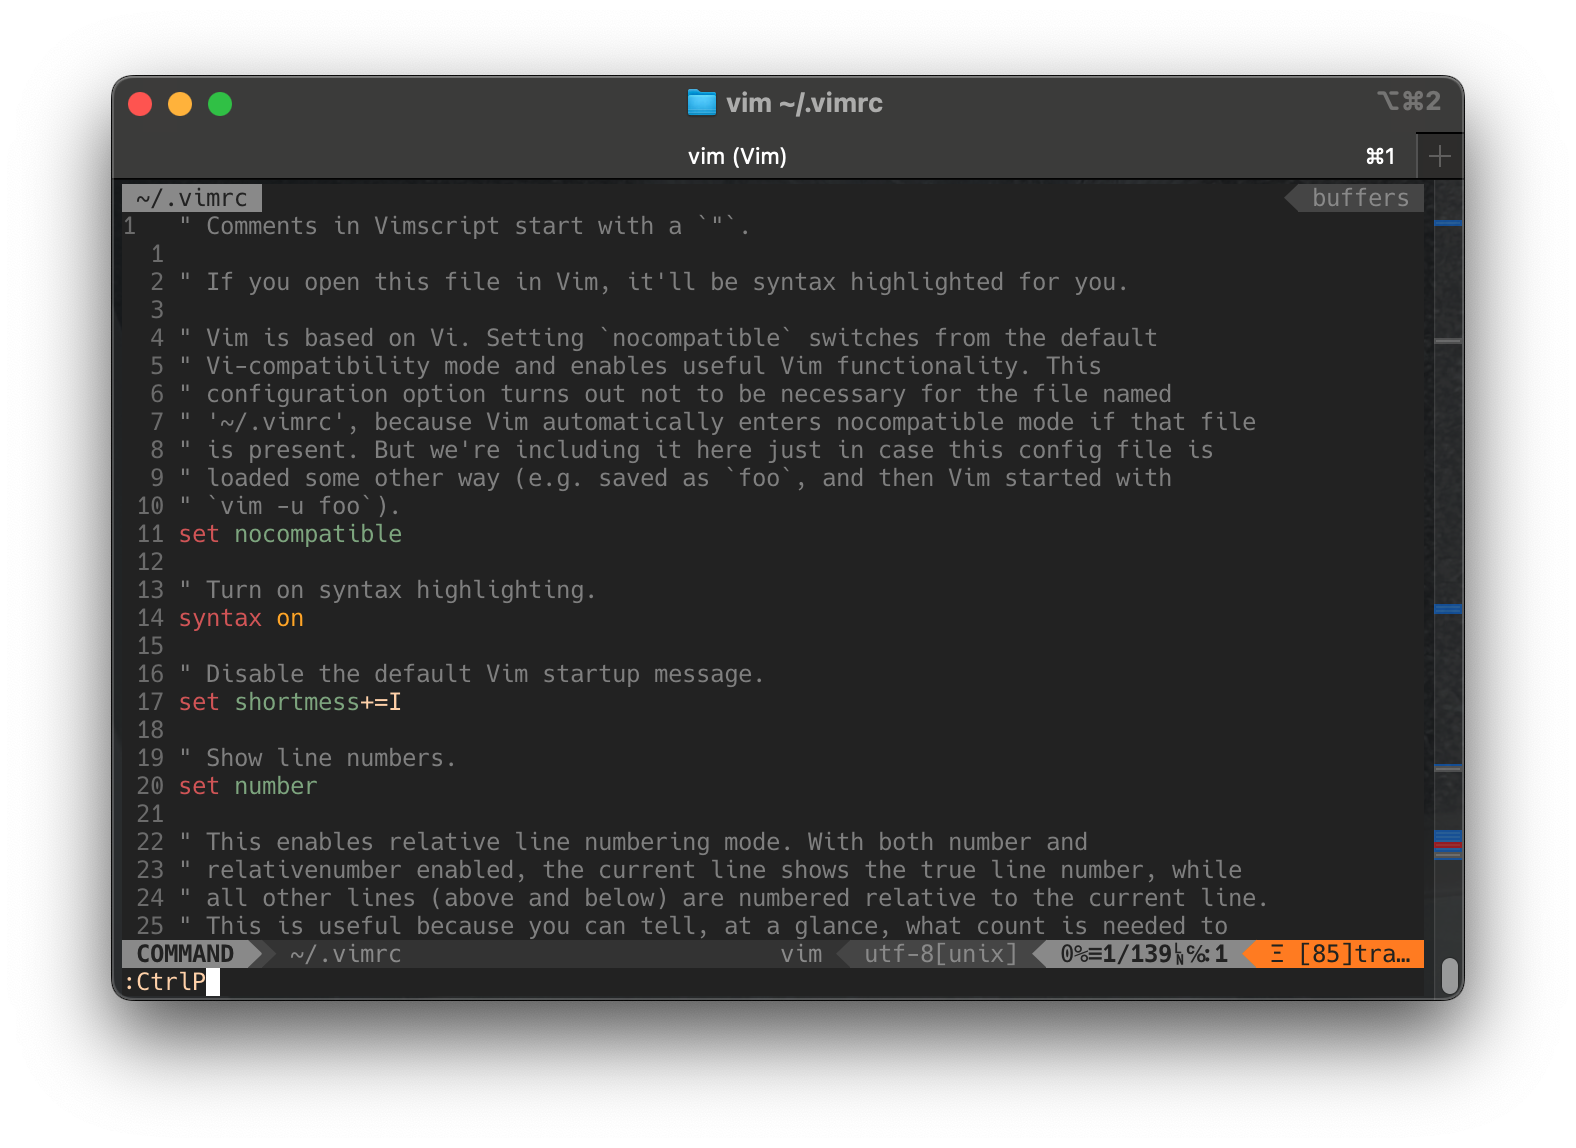Select the vim (Vim) tab
This screenshot has width=1576, height=1148.
[x=737, y=156]
